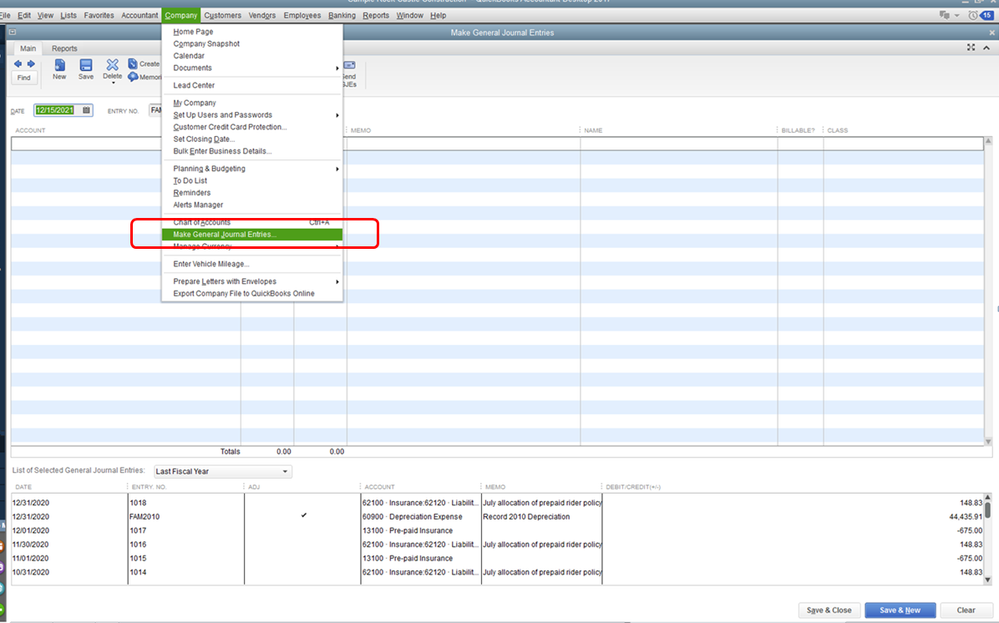Open the Customers menu
Image resolution: width=999 pixels, height=623 pixels.
click(x=222, y=15)
